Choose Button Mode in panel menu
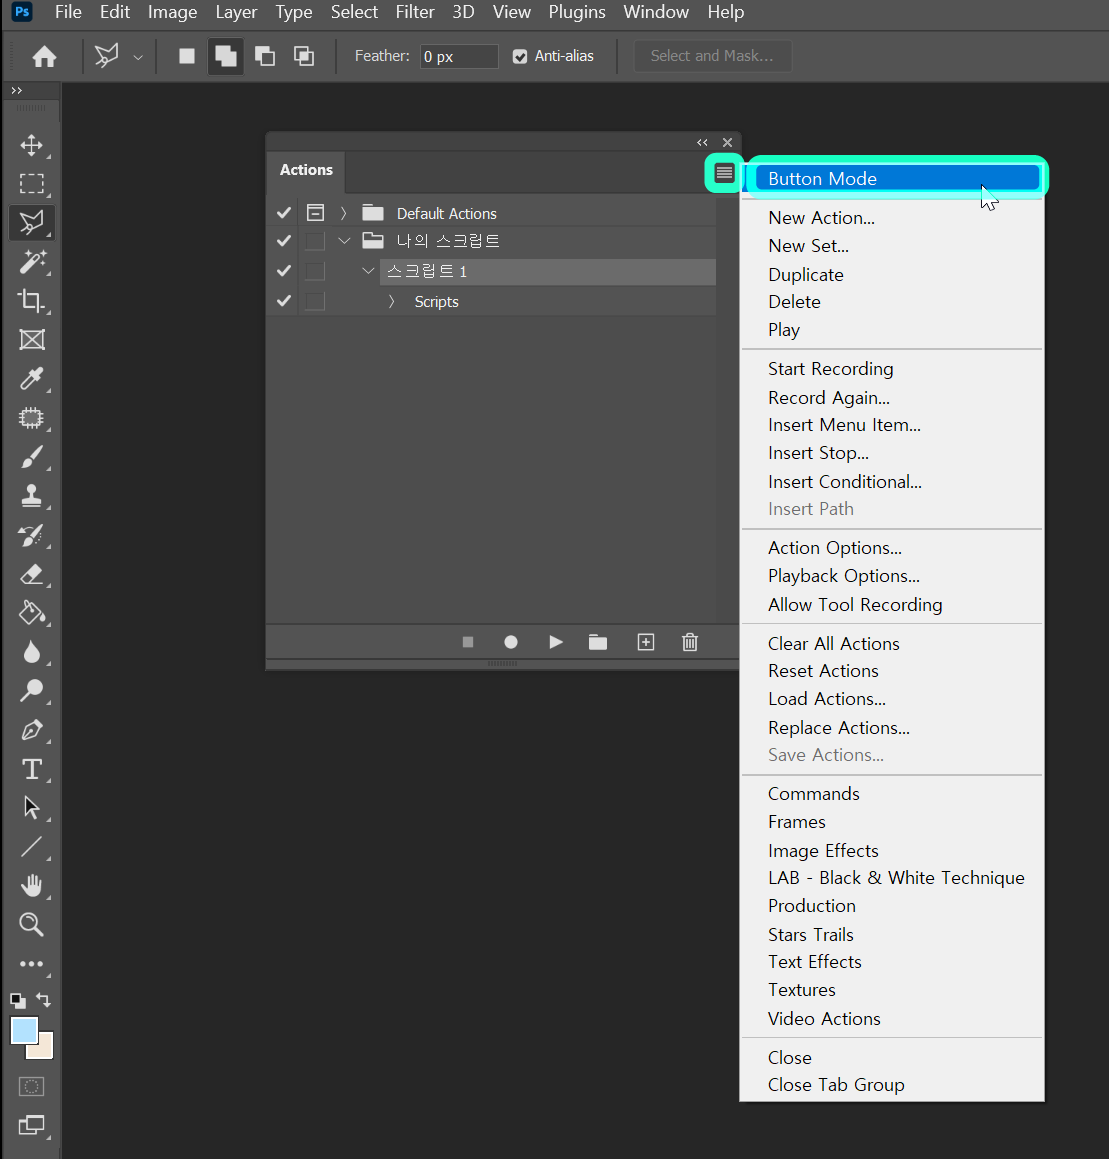1109x1159 pixels. (893, 179)
